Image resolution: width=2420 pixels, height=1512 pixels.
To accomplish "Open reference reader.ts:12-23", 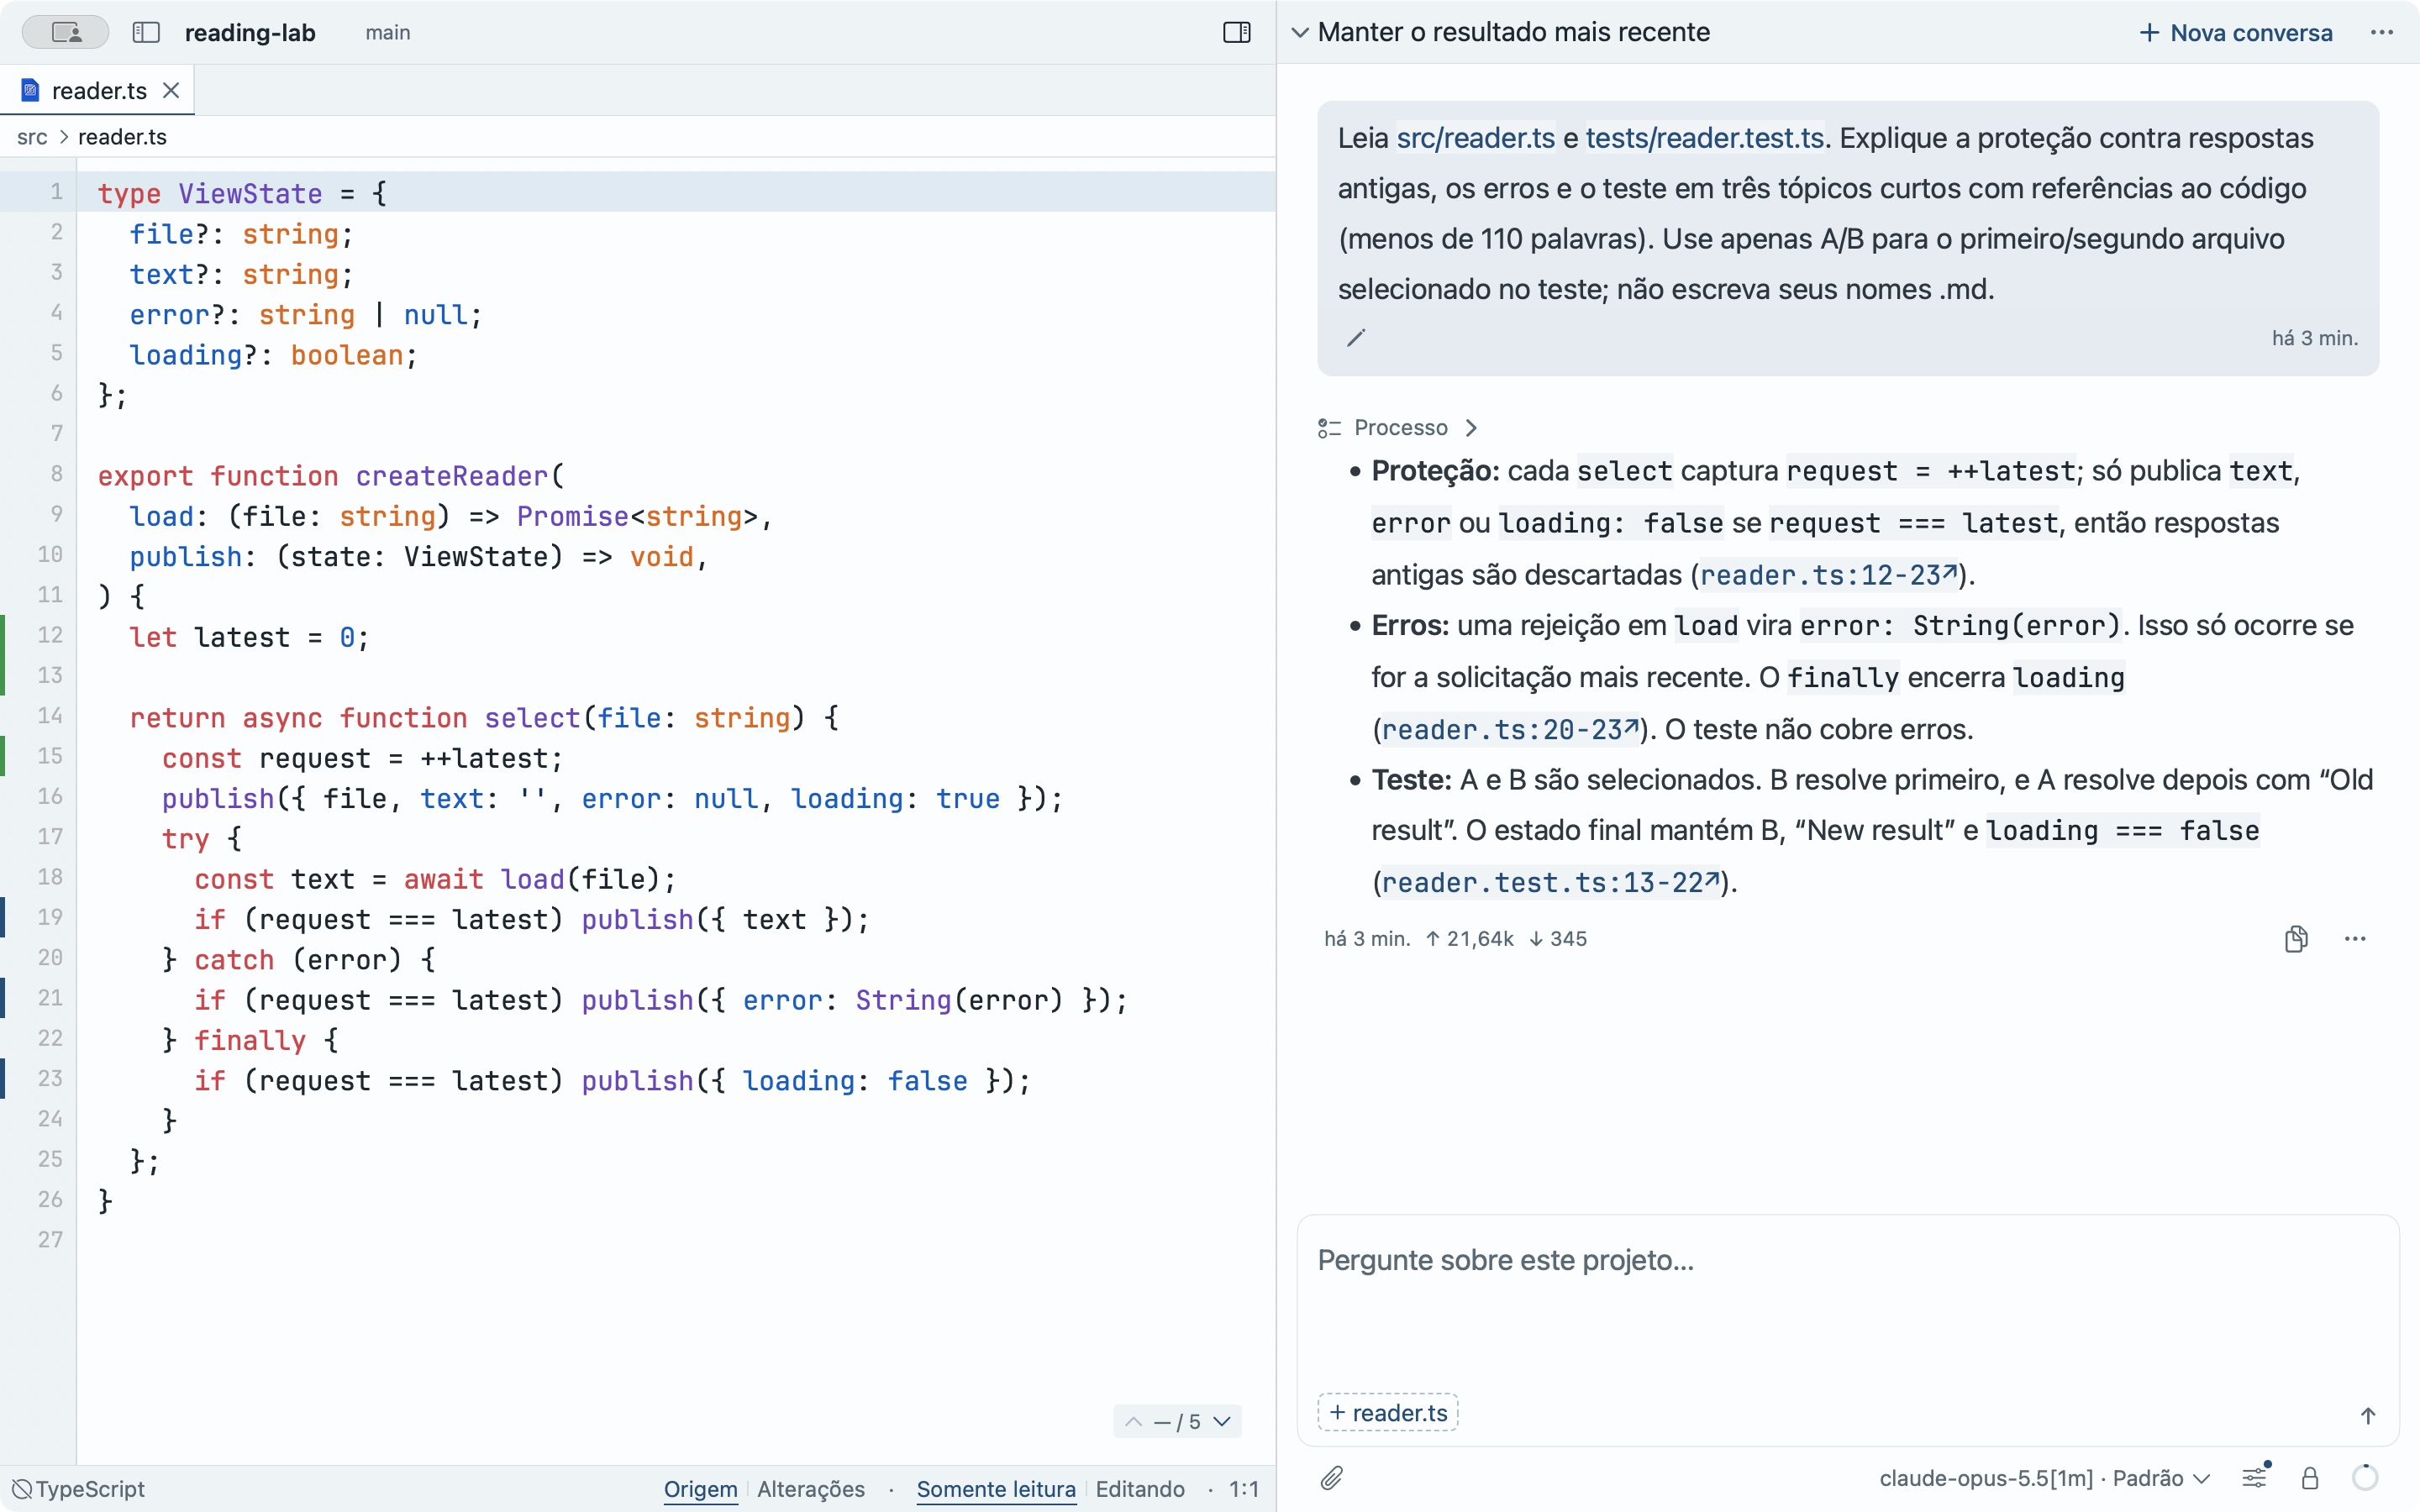I will [x=1829, y=575].
